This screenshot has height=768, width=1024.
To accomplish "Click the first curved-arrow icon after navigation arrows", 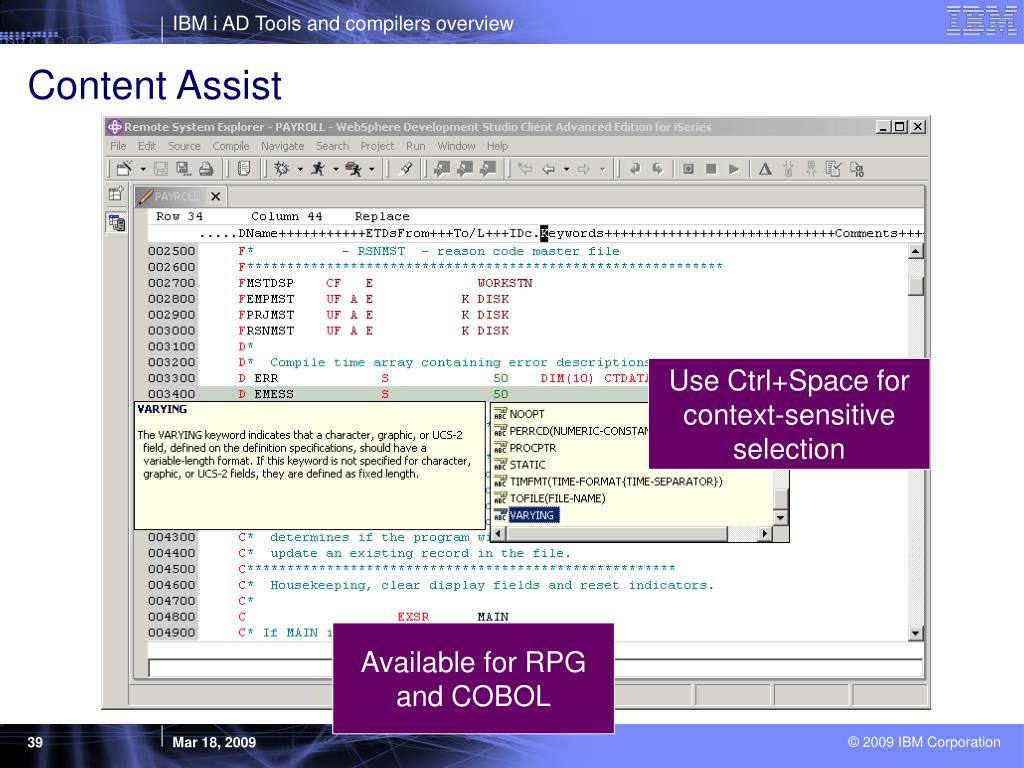I will point(635,169).
